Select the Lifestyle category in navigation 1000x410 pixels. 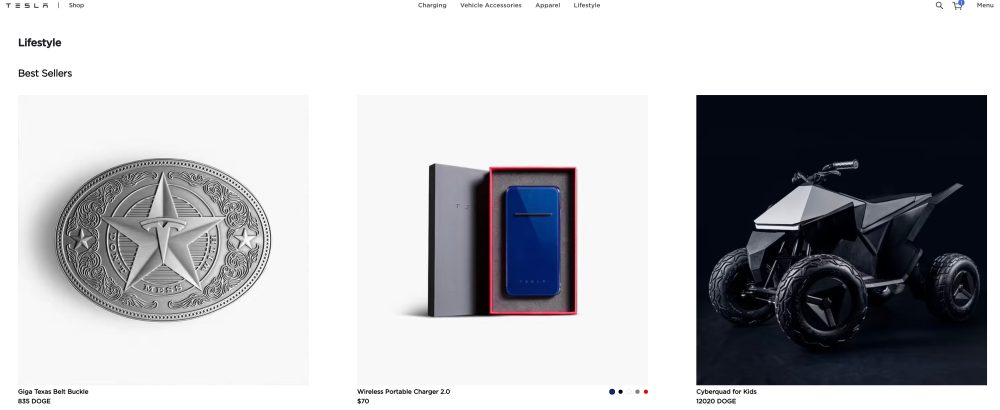586,5
